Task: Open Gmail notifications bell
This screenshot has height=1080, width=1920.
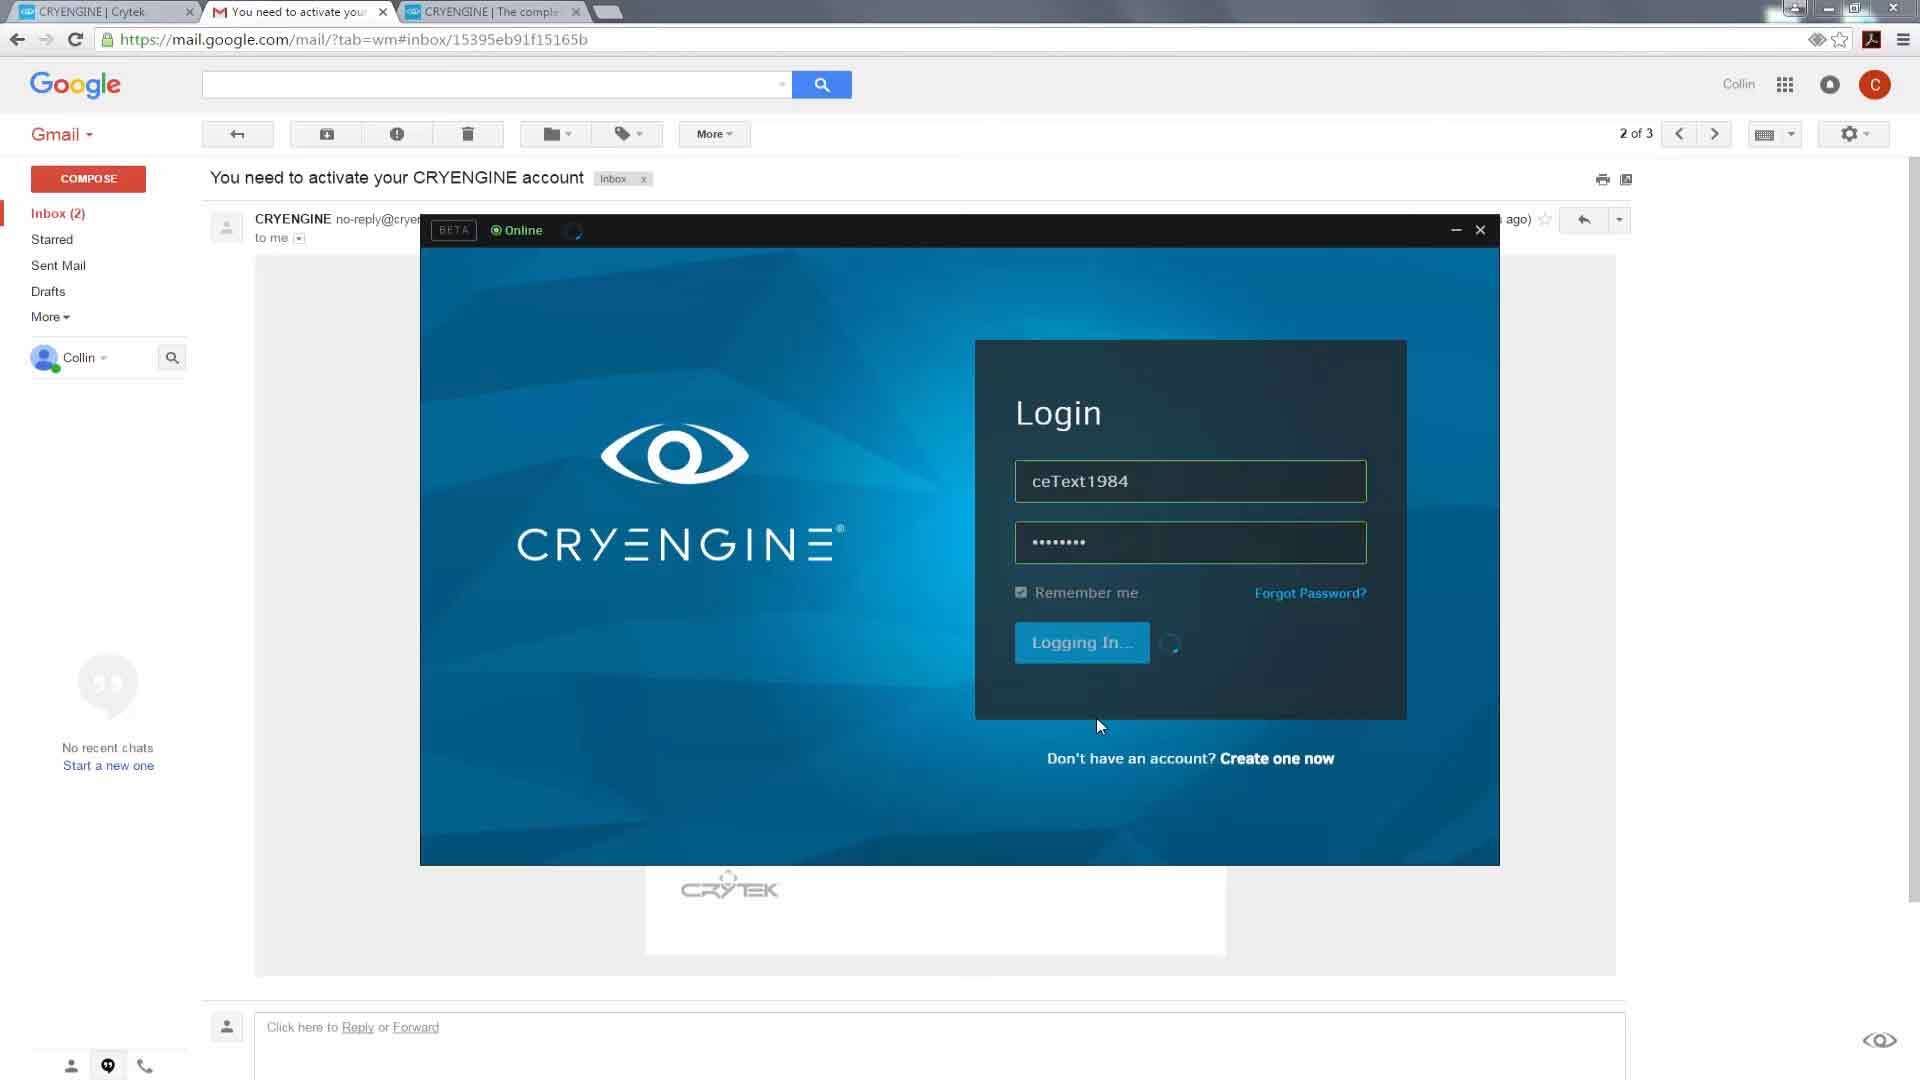Action: [x=1830, y=84]
